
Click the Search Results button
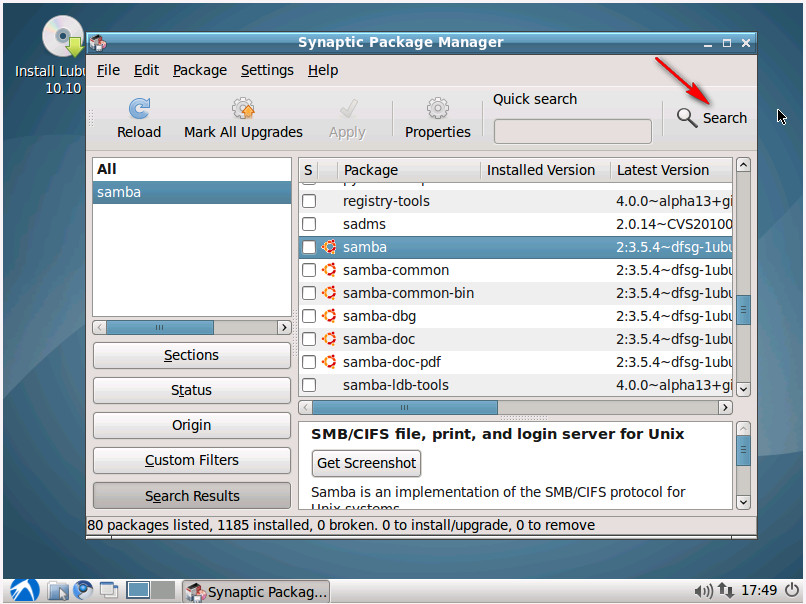click(x=192, y=496)
